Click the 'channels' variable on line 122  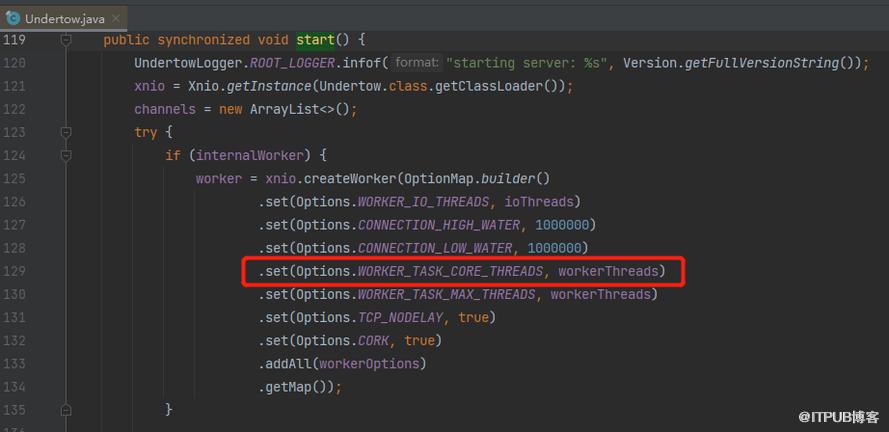pos(165,109)
